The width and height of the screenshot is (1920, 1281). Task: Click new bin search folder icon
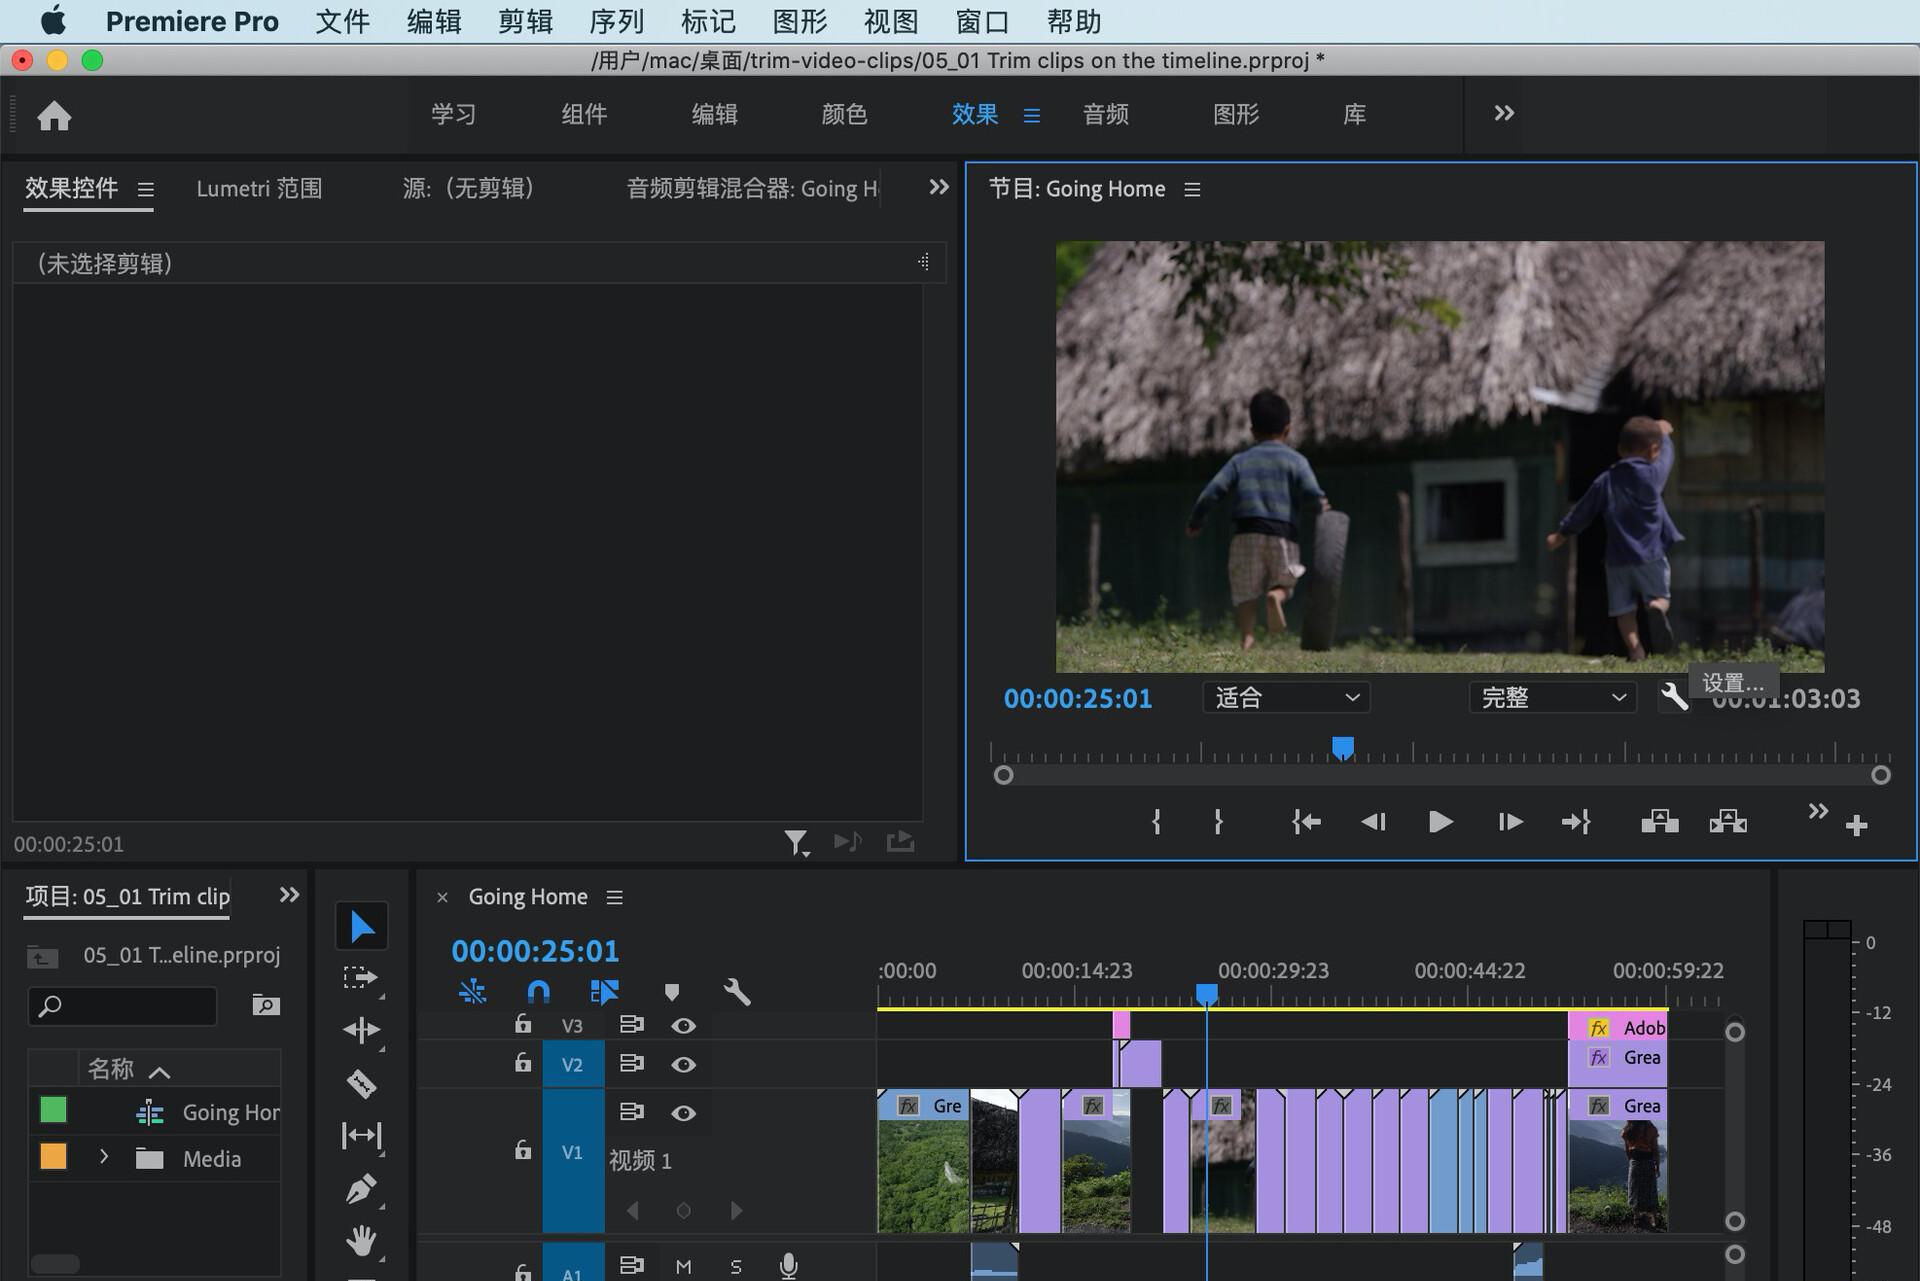point(265,1005)
